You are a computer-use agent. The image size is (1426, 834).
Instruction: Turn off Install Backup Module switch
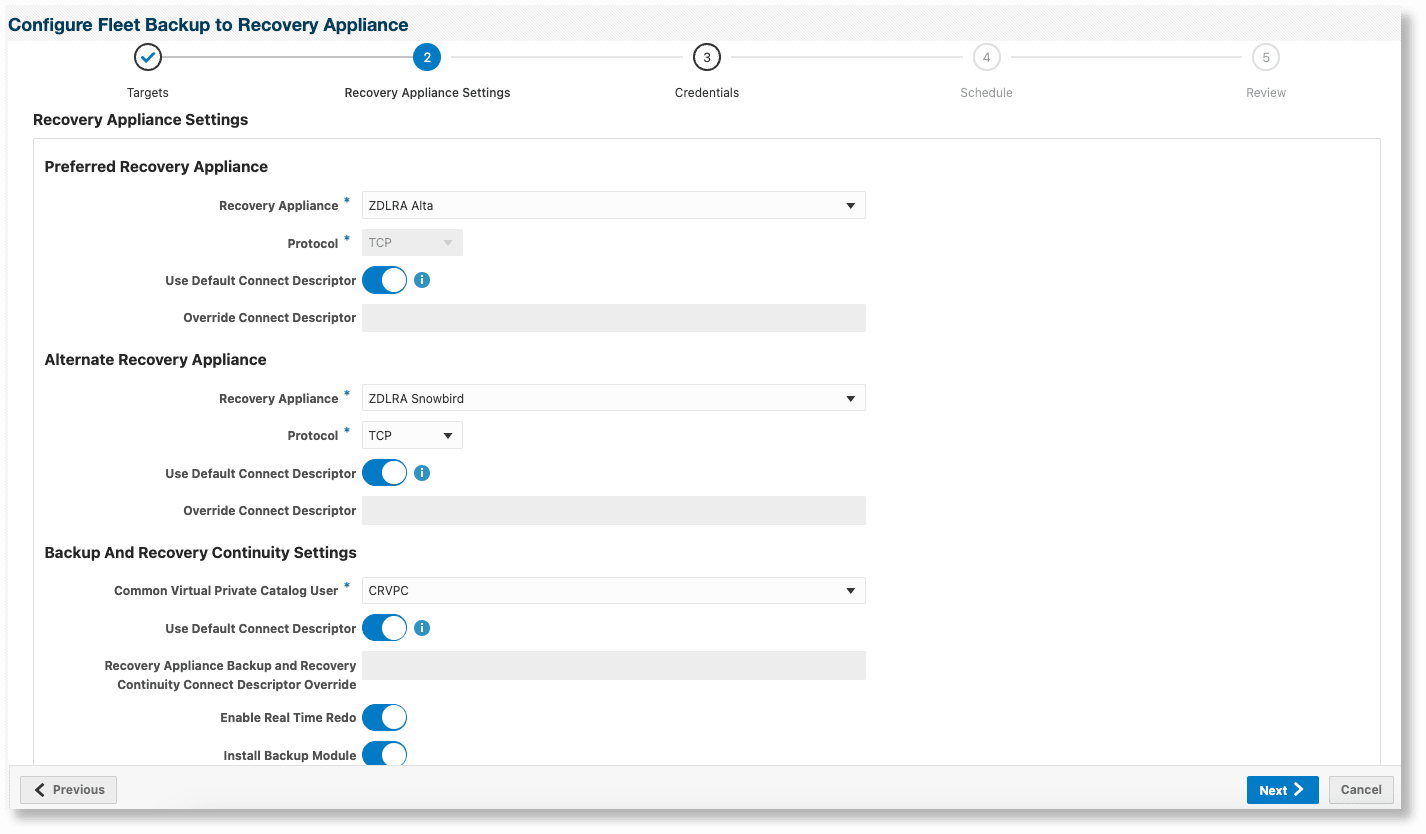pos(384,754)
